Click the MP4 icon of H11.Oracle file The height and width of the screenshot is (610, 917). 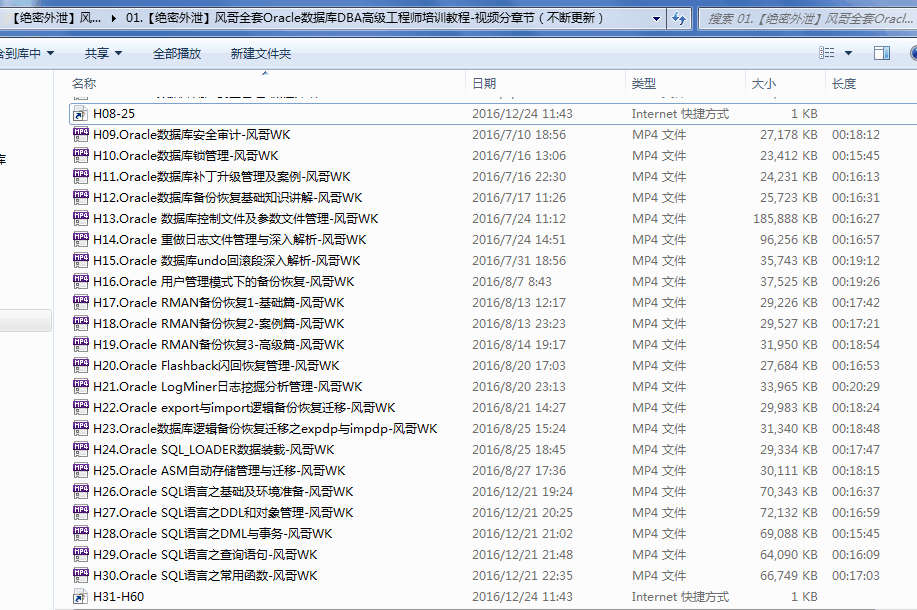(x=80, y=177)
